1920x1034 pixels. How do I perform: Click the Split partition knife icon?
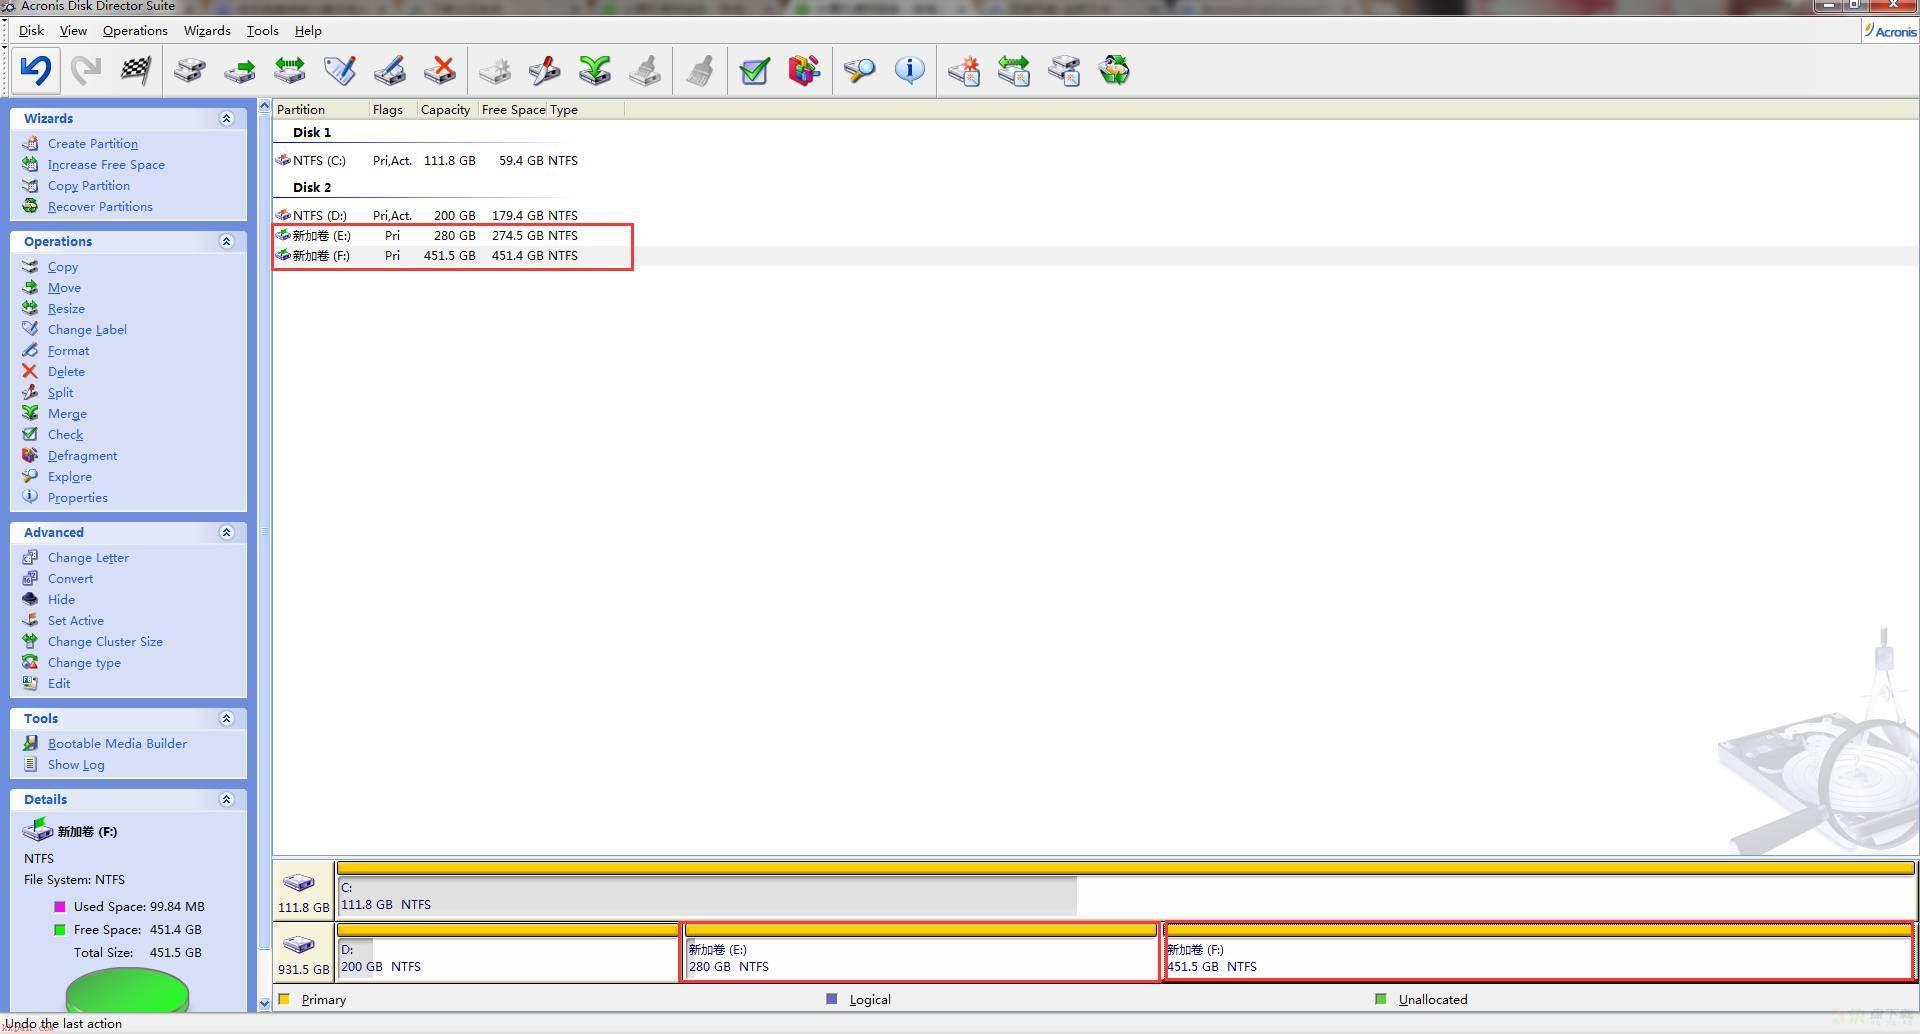point(545,70)
